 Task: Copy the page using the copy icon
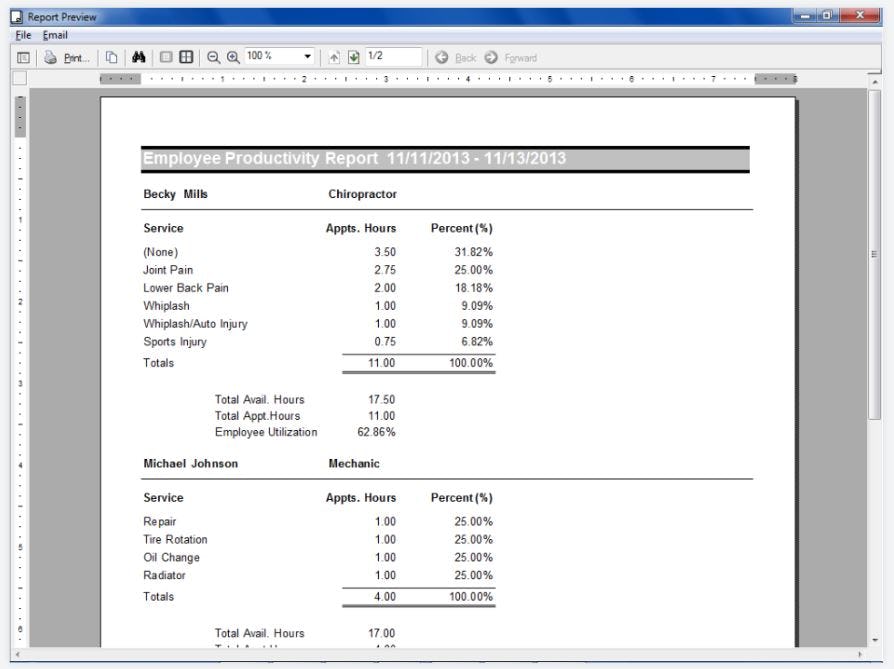[112, 58]
